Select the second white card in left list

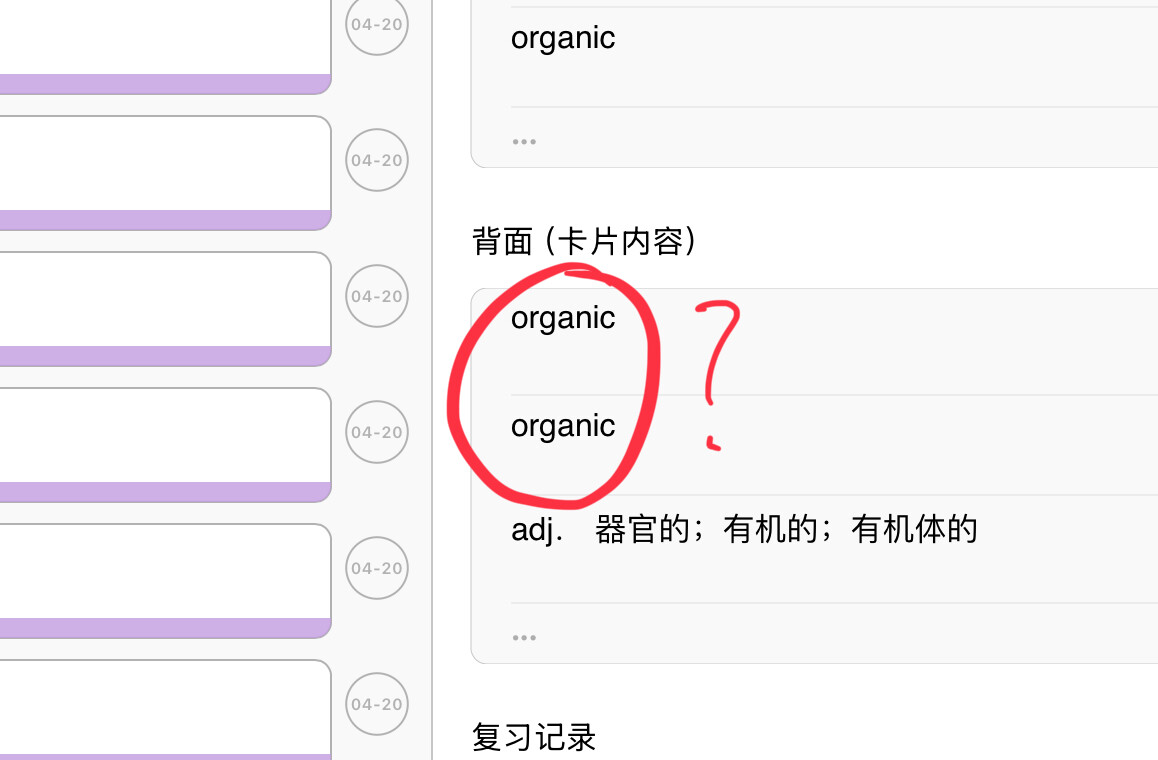[165, 173]
